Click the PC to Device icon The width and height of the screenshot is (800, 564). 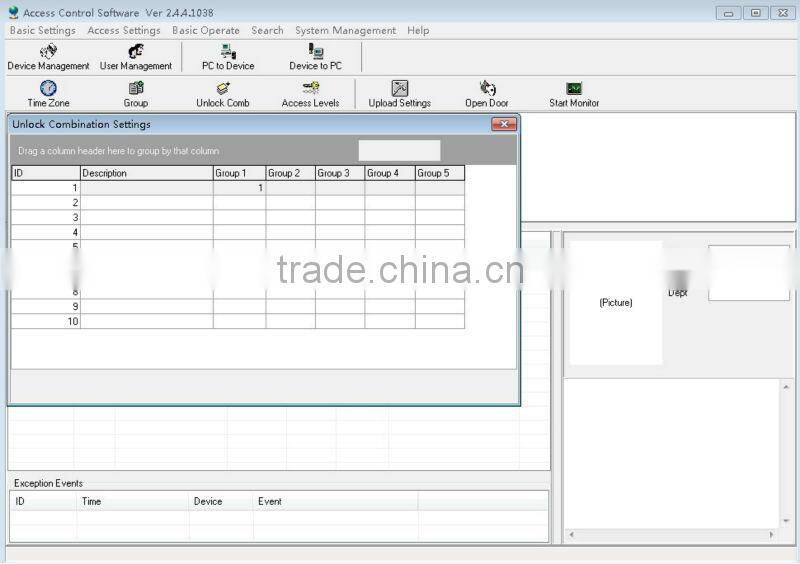point(228,57)
